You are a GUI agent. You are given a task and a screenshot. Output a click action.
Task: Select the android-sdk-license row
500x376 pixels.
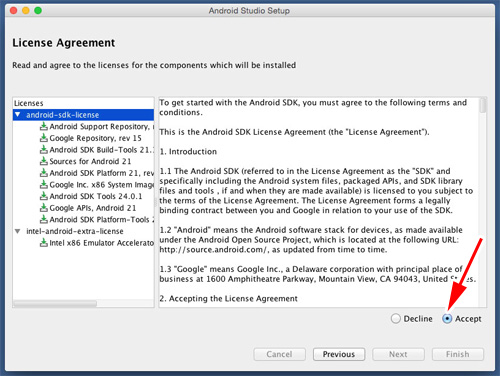point(83,115)
